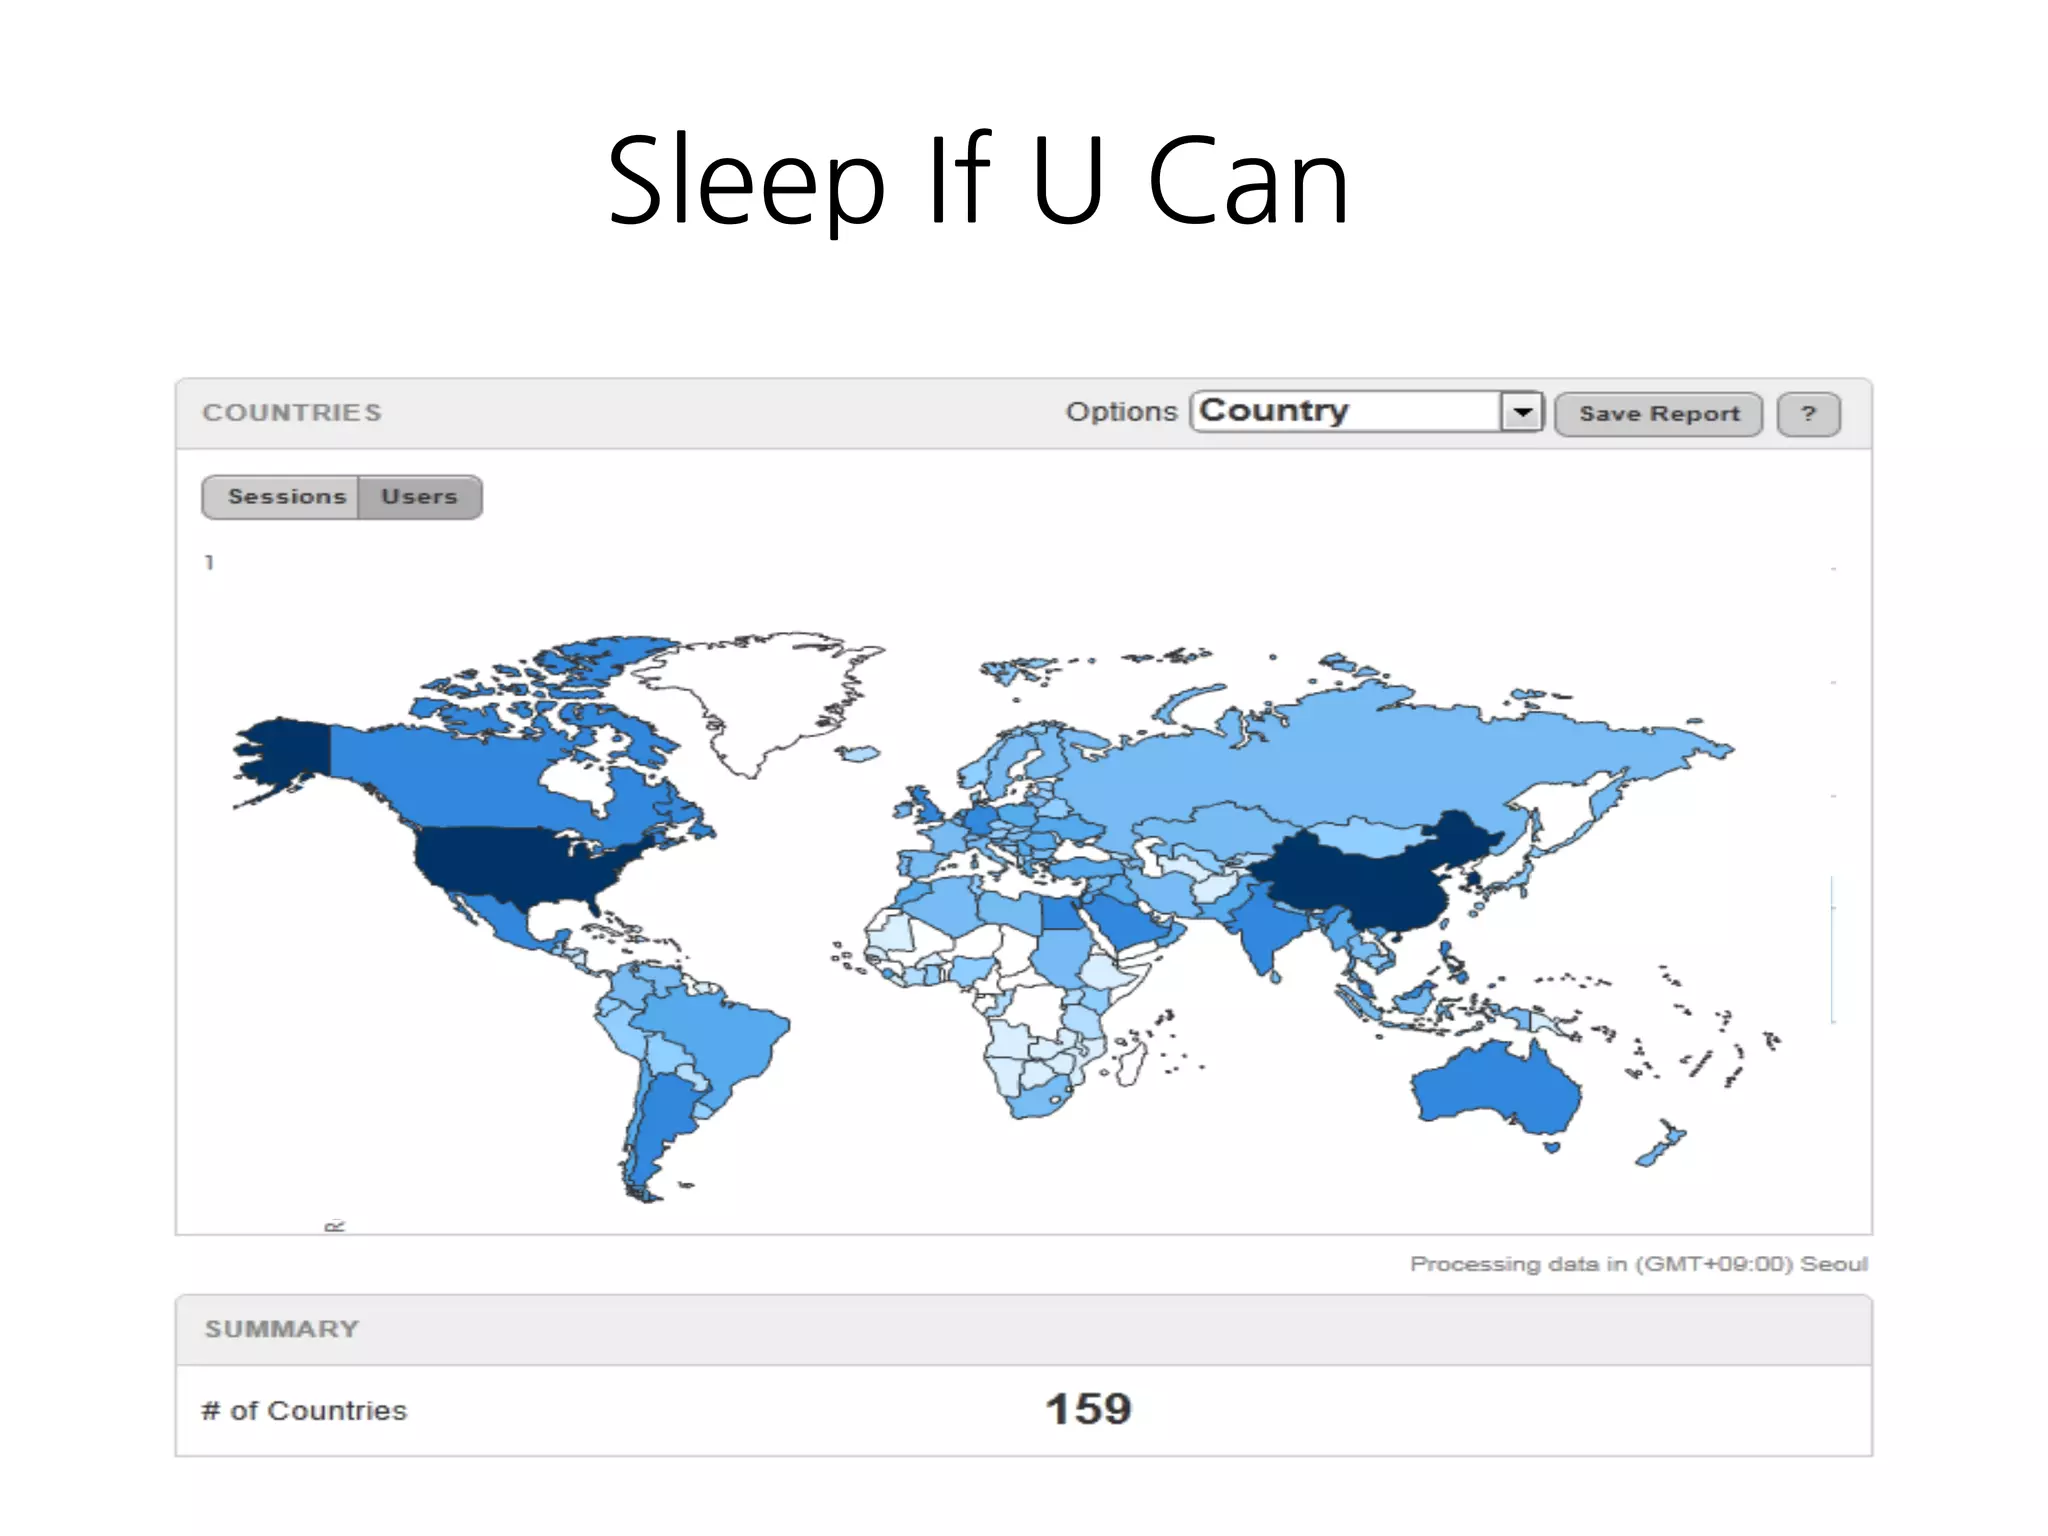The image size is (2048, 1536).
Task: Open the Country options combo box
Action: 1346,412
